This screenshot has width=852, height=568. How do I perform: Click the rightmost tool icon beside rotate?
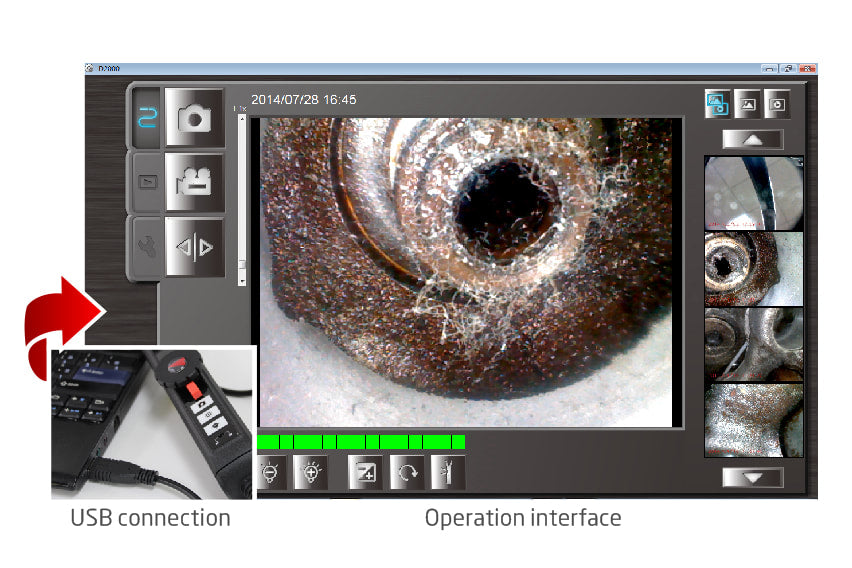[446, 471]
